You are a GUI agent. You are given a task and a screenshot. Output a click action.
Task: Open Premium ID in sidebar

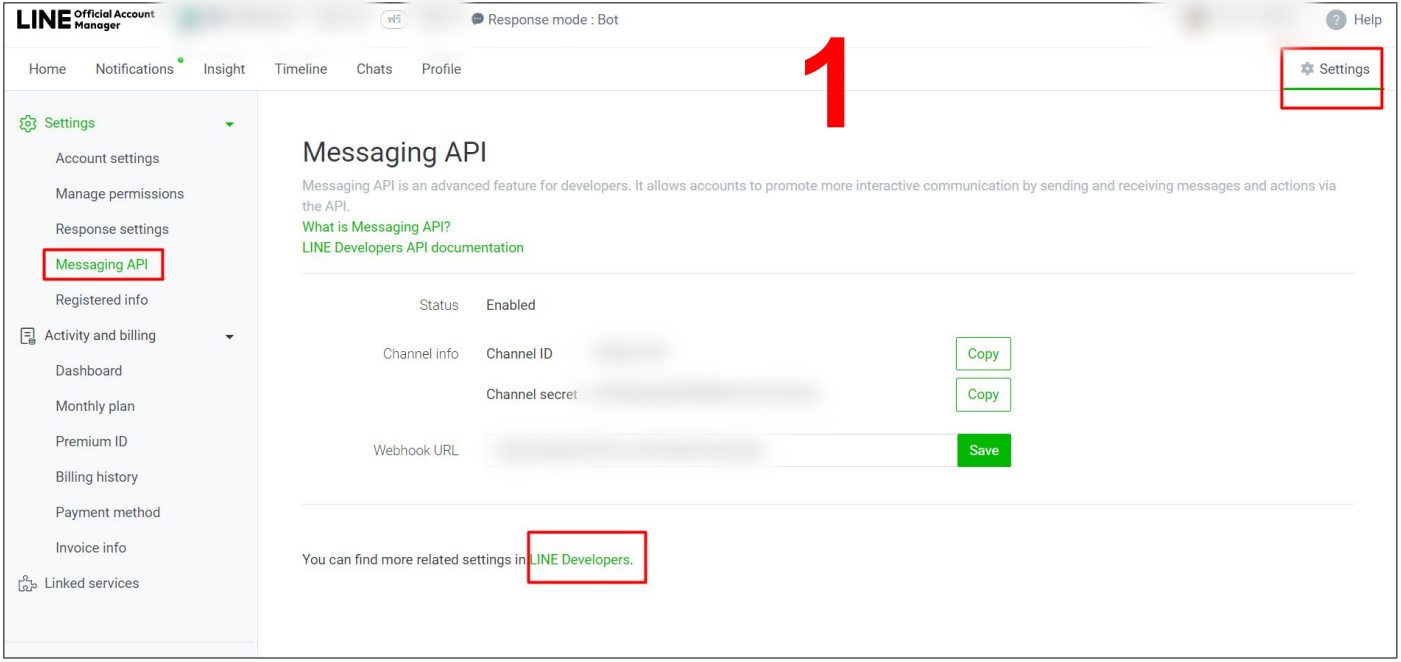point(91,442)
